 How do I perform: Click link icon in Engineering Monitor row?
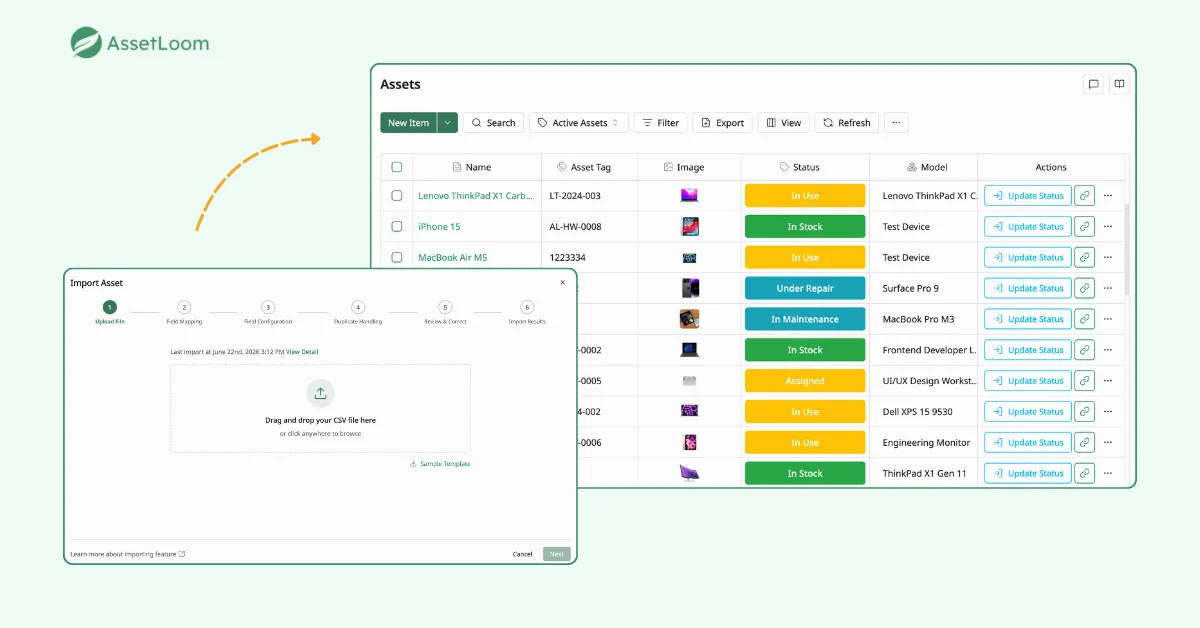[x=1084, y=443]
